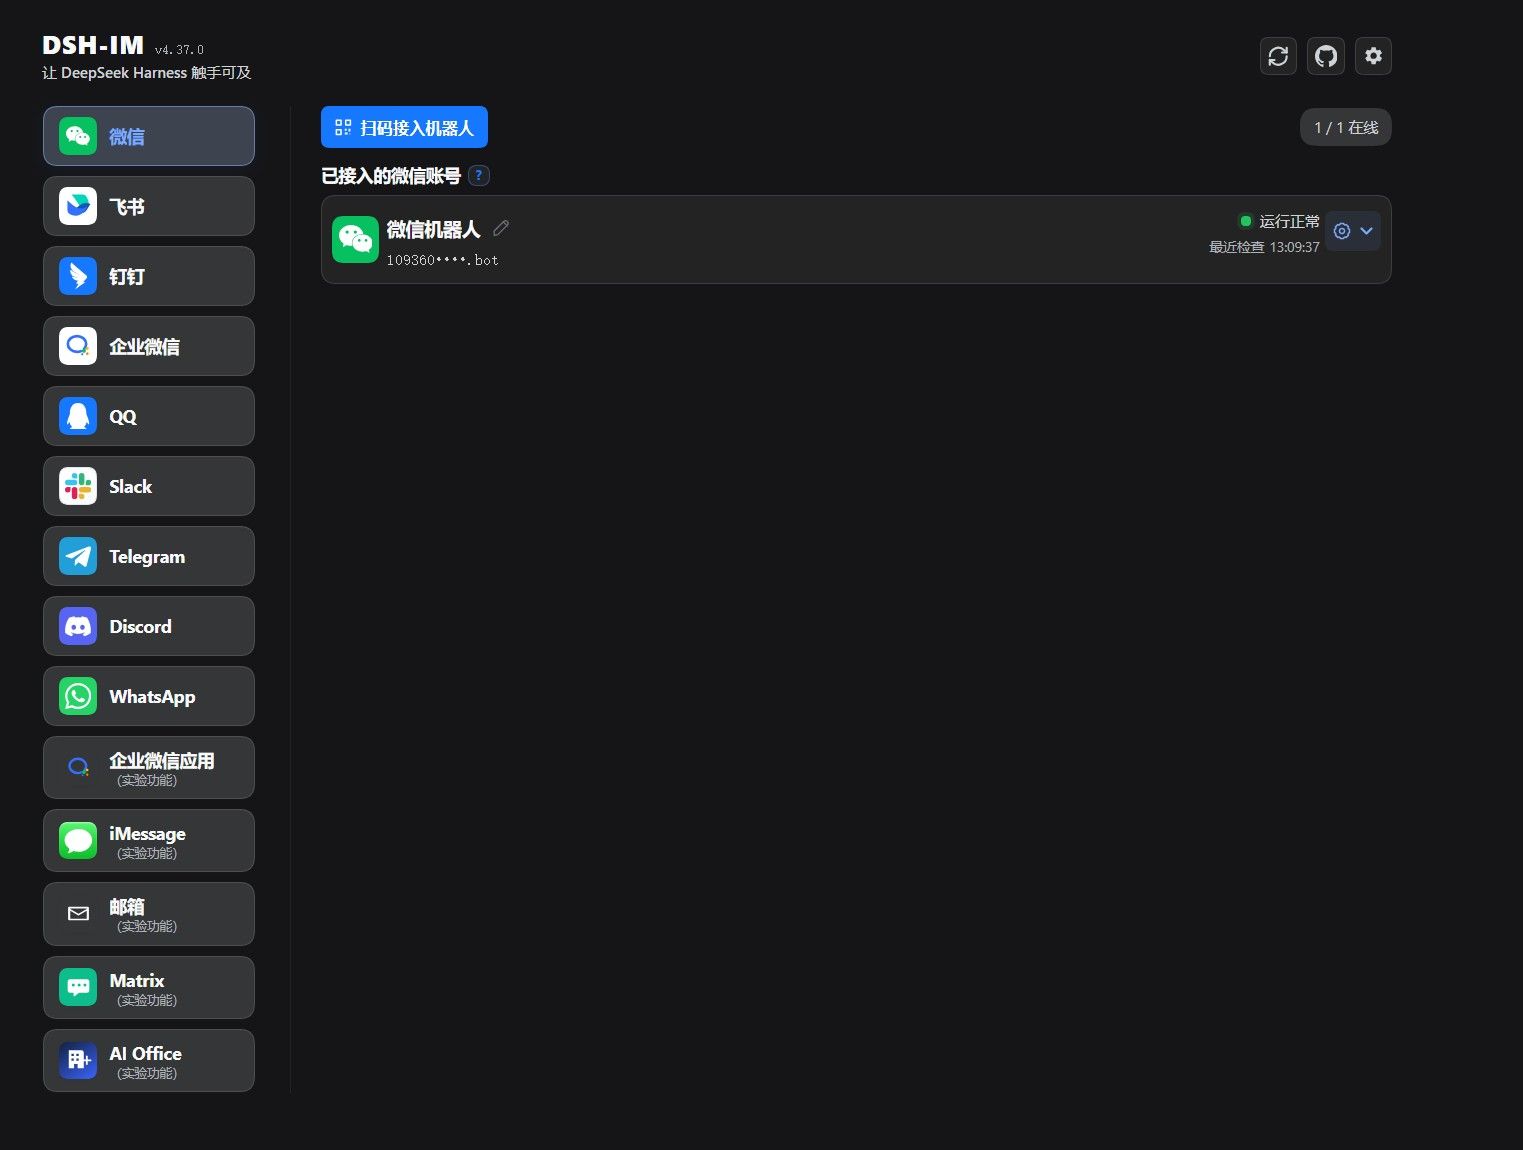Screen dimensions: 1523x1150
Task: Edit the 微信机器人 name with pencil icon
Action: [x=501, y=229]
